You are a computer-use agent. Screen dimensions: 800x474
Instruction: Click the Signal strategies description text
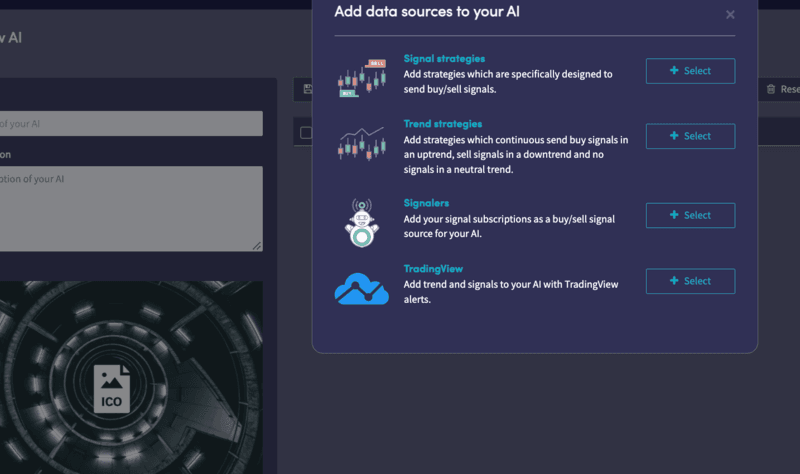(x=508, y=82)
